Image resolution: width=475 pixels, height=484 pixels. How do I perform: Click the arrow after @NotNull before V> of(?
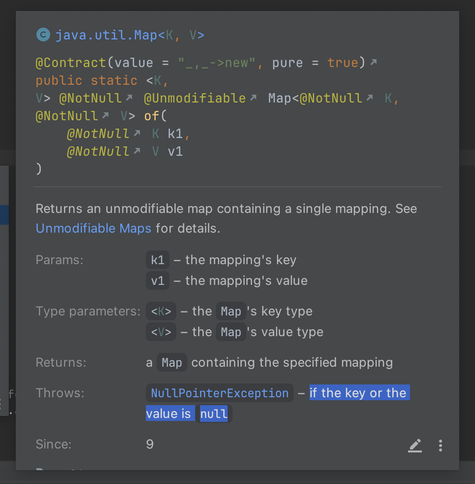coord(105,115)
